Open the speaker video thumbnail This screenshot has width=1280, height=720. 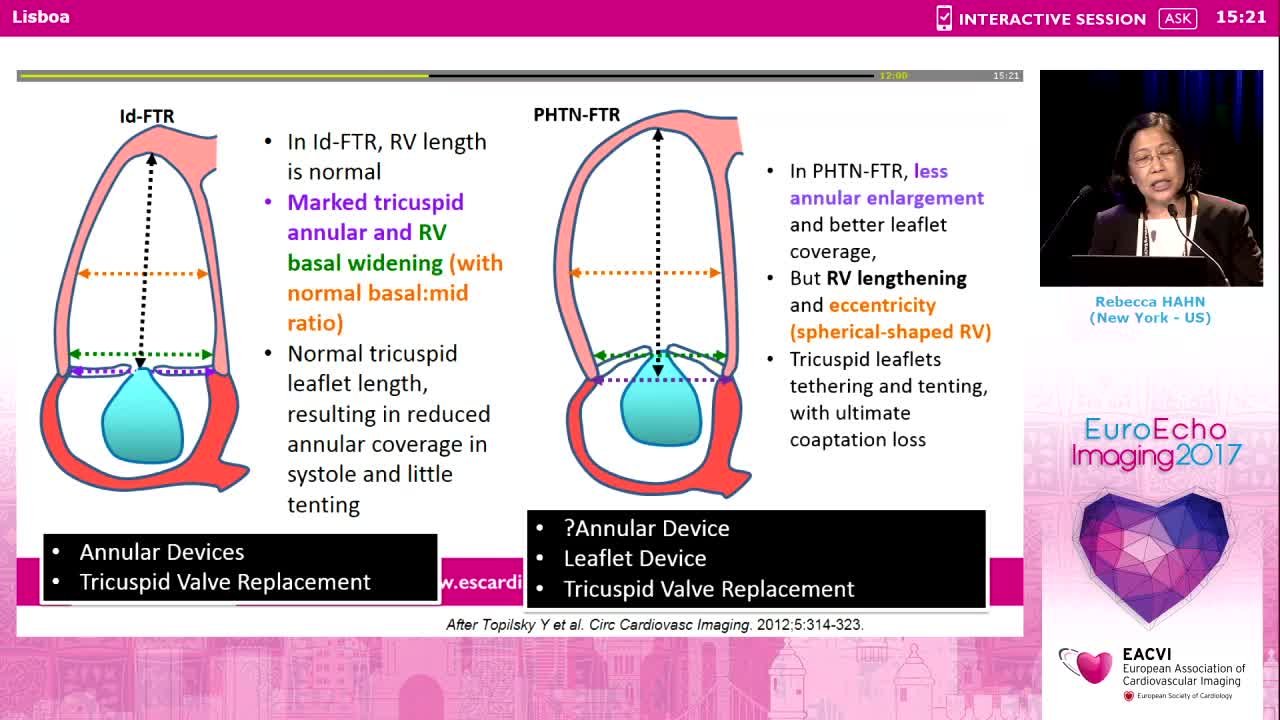[1151, 178]
